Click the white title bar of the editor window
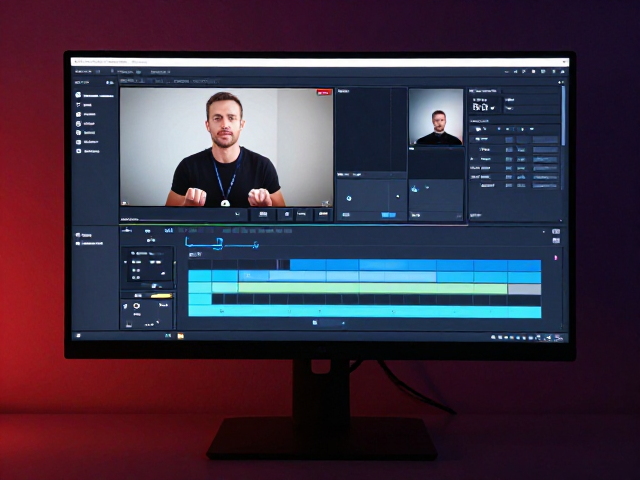The height and width of the screenshot is (480, 640). pyautogui.click(x=320, y=62)
